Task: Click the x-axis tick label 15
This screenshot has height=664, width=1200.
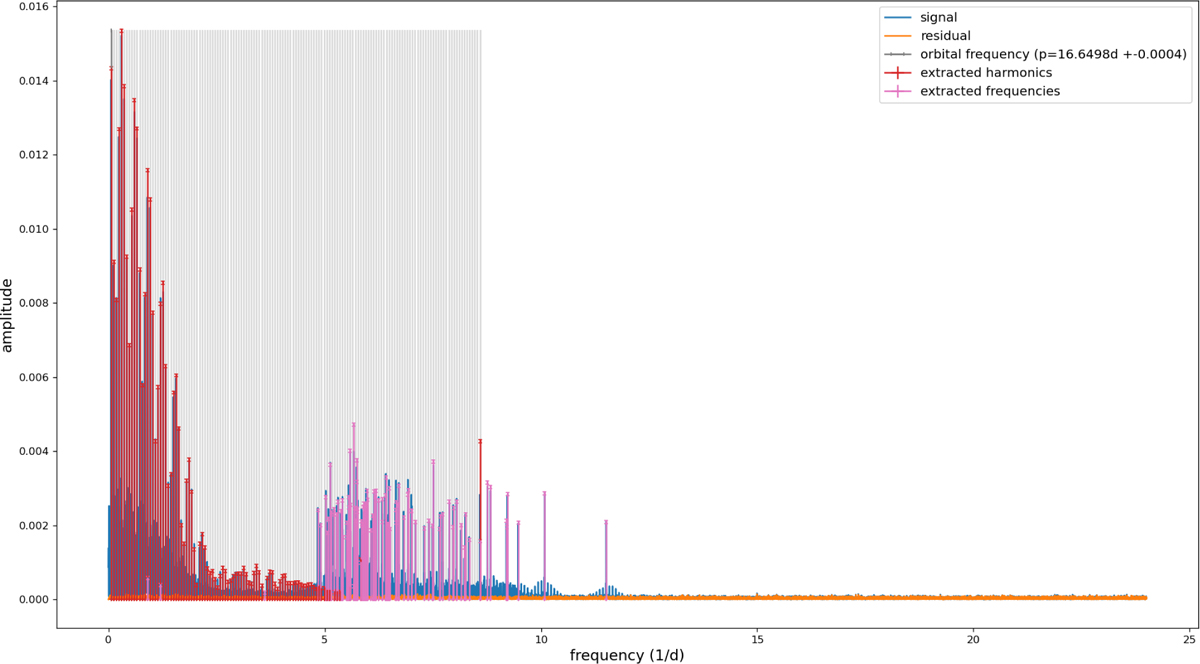Action: [x=757, y=637]
